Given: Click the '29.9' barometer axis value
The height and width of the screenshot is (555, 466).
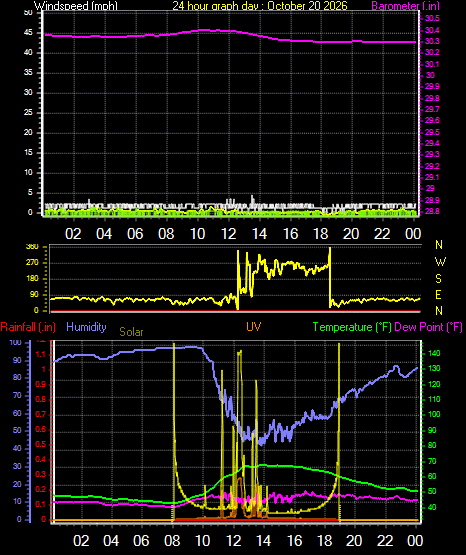Looking at the screenshot, I should tap(432, 87).
